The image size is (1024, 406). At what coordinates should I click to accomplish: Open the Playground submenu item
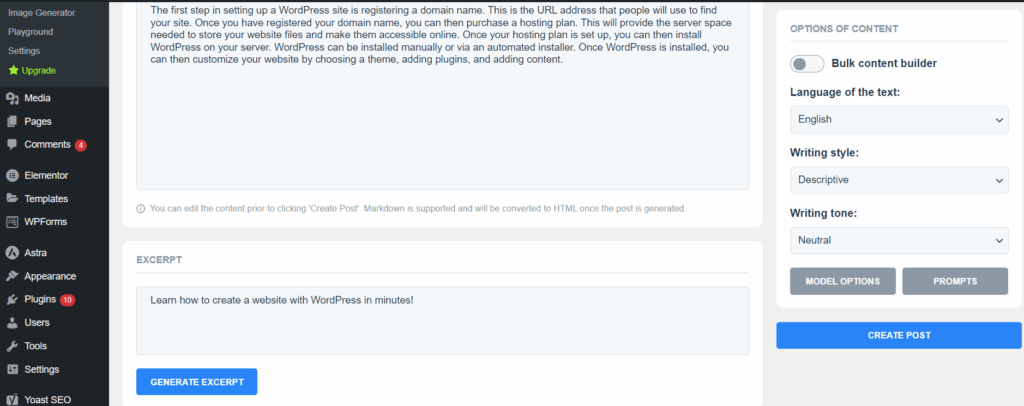tap(31, 31)
